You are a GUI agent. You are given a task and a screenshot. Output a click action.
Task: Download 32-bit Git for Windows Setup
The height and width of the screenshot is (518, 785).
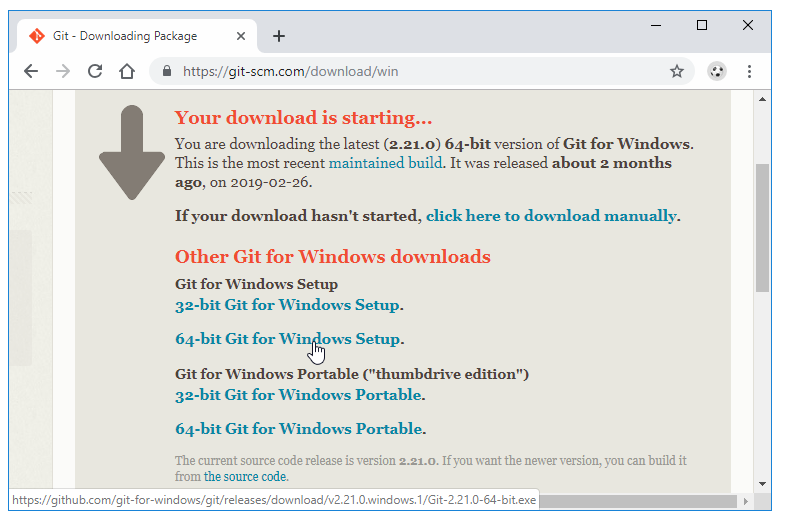point(287,305)
